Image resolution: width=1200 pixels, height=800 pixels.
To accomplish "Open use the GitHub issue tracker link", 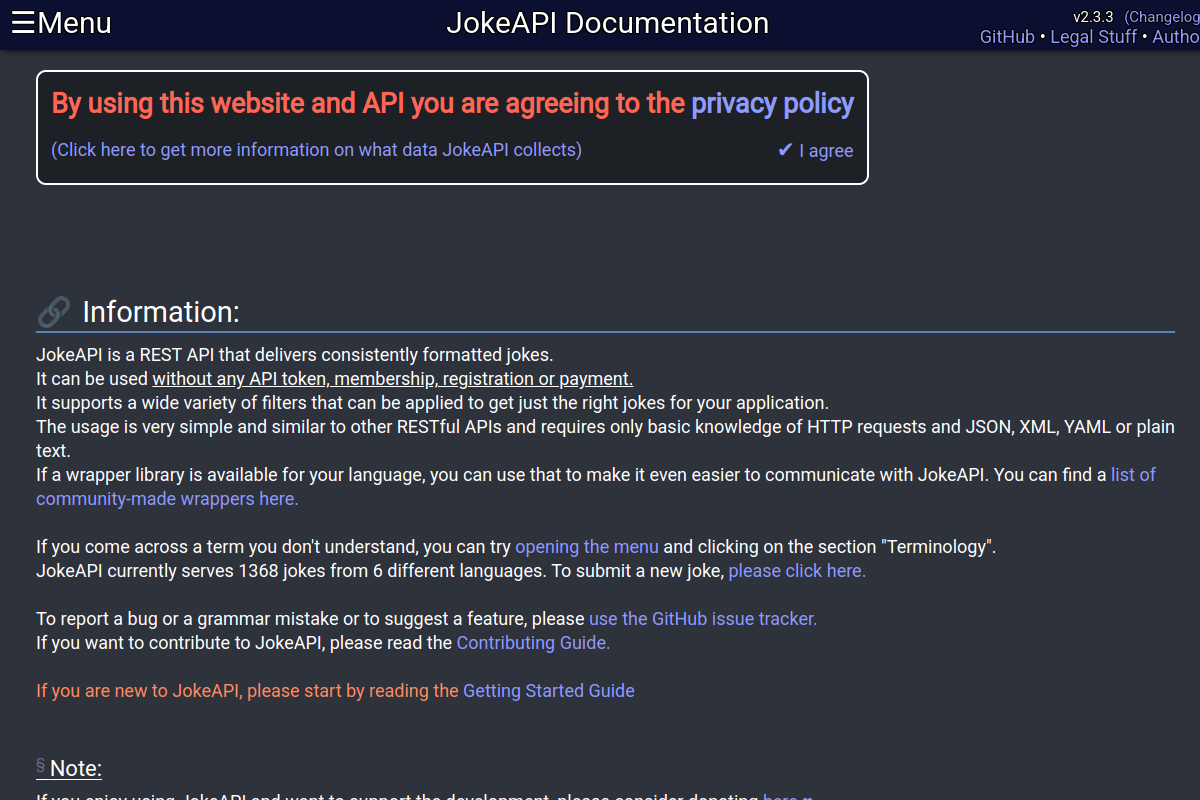I will pos(703,619).
